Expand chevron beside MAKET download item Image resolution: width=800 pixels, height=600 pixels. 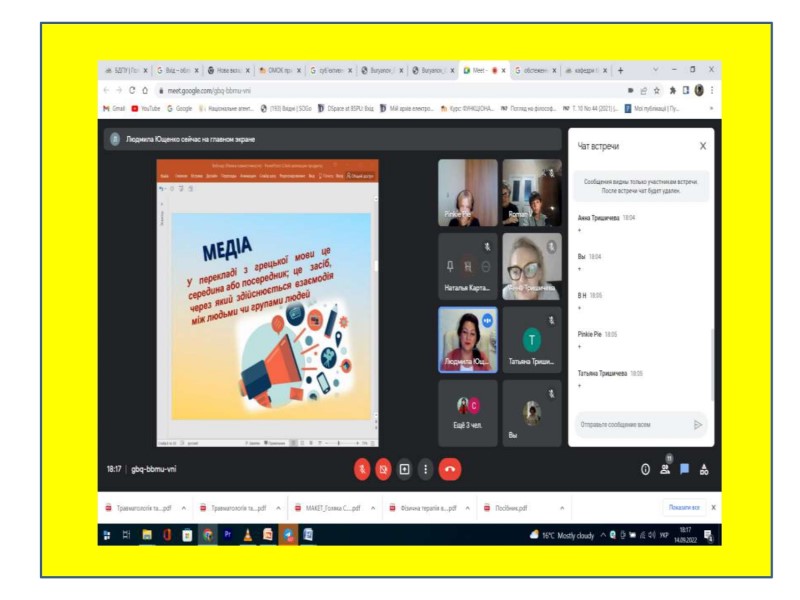coord(373,508)
